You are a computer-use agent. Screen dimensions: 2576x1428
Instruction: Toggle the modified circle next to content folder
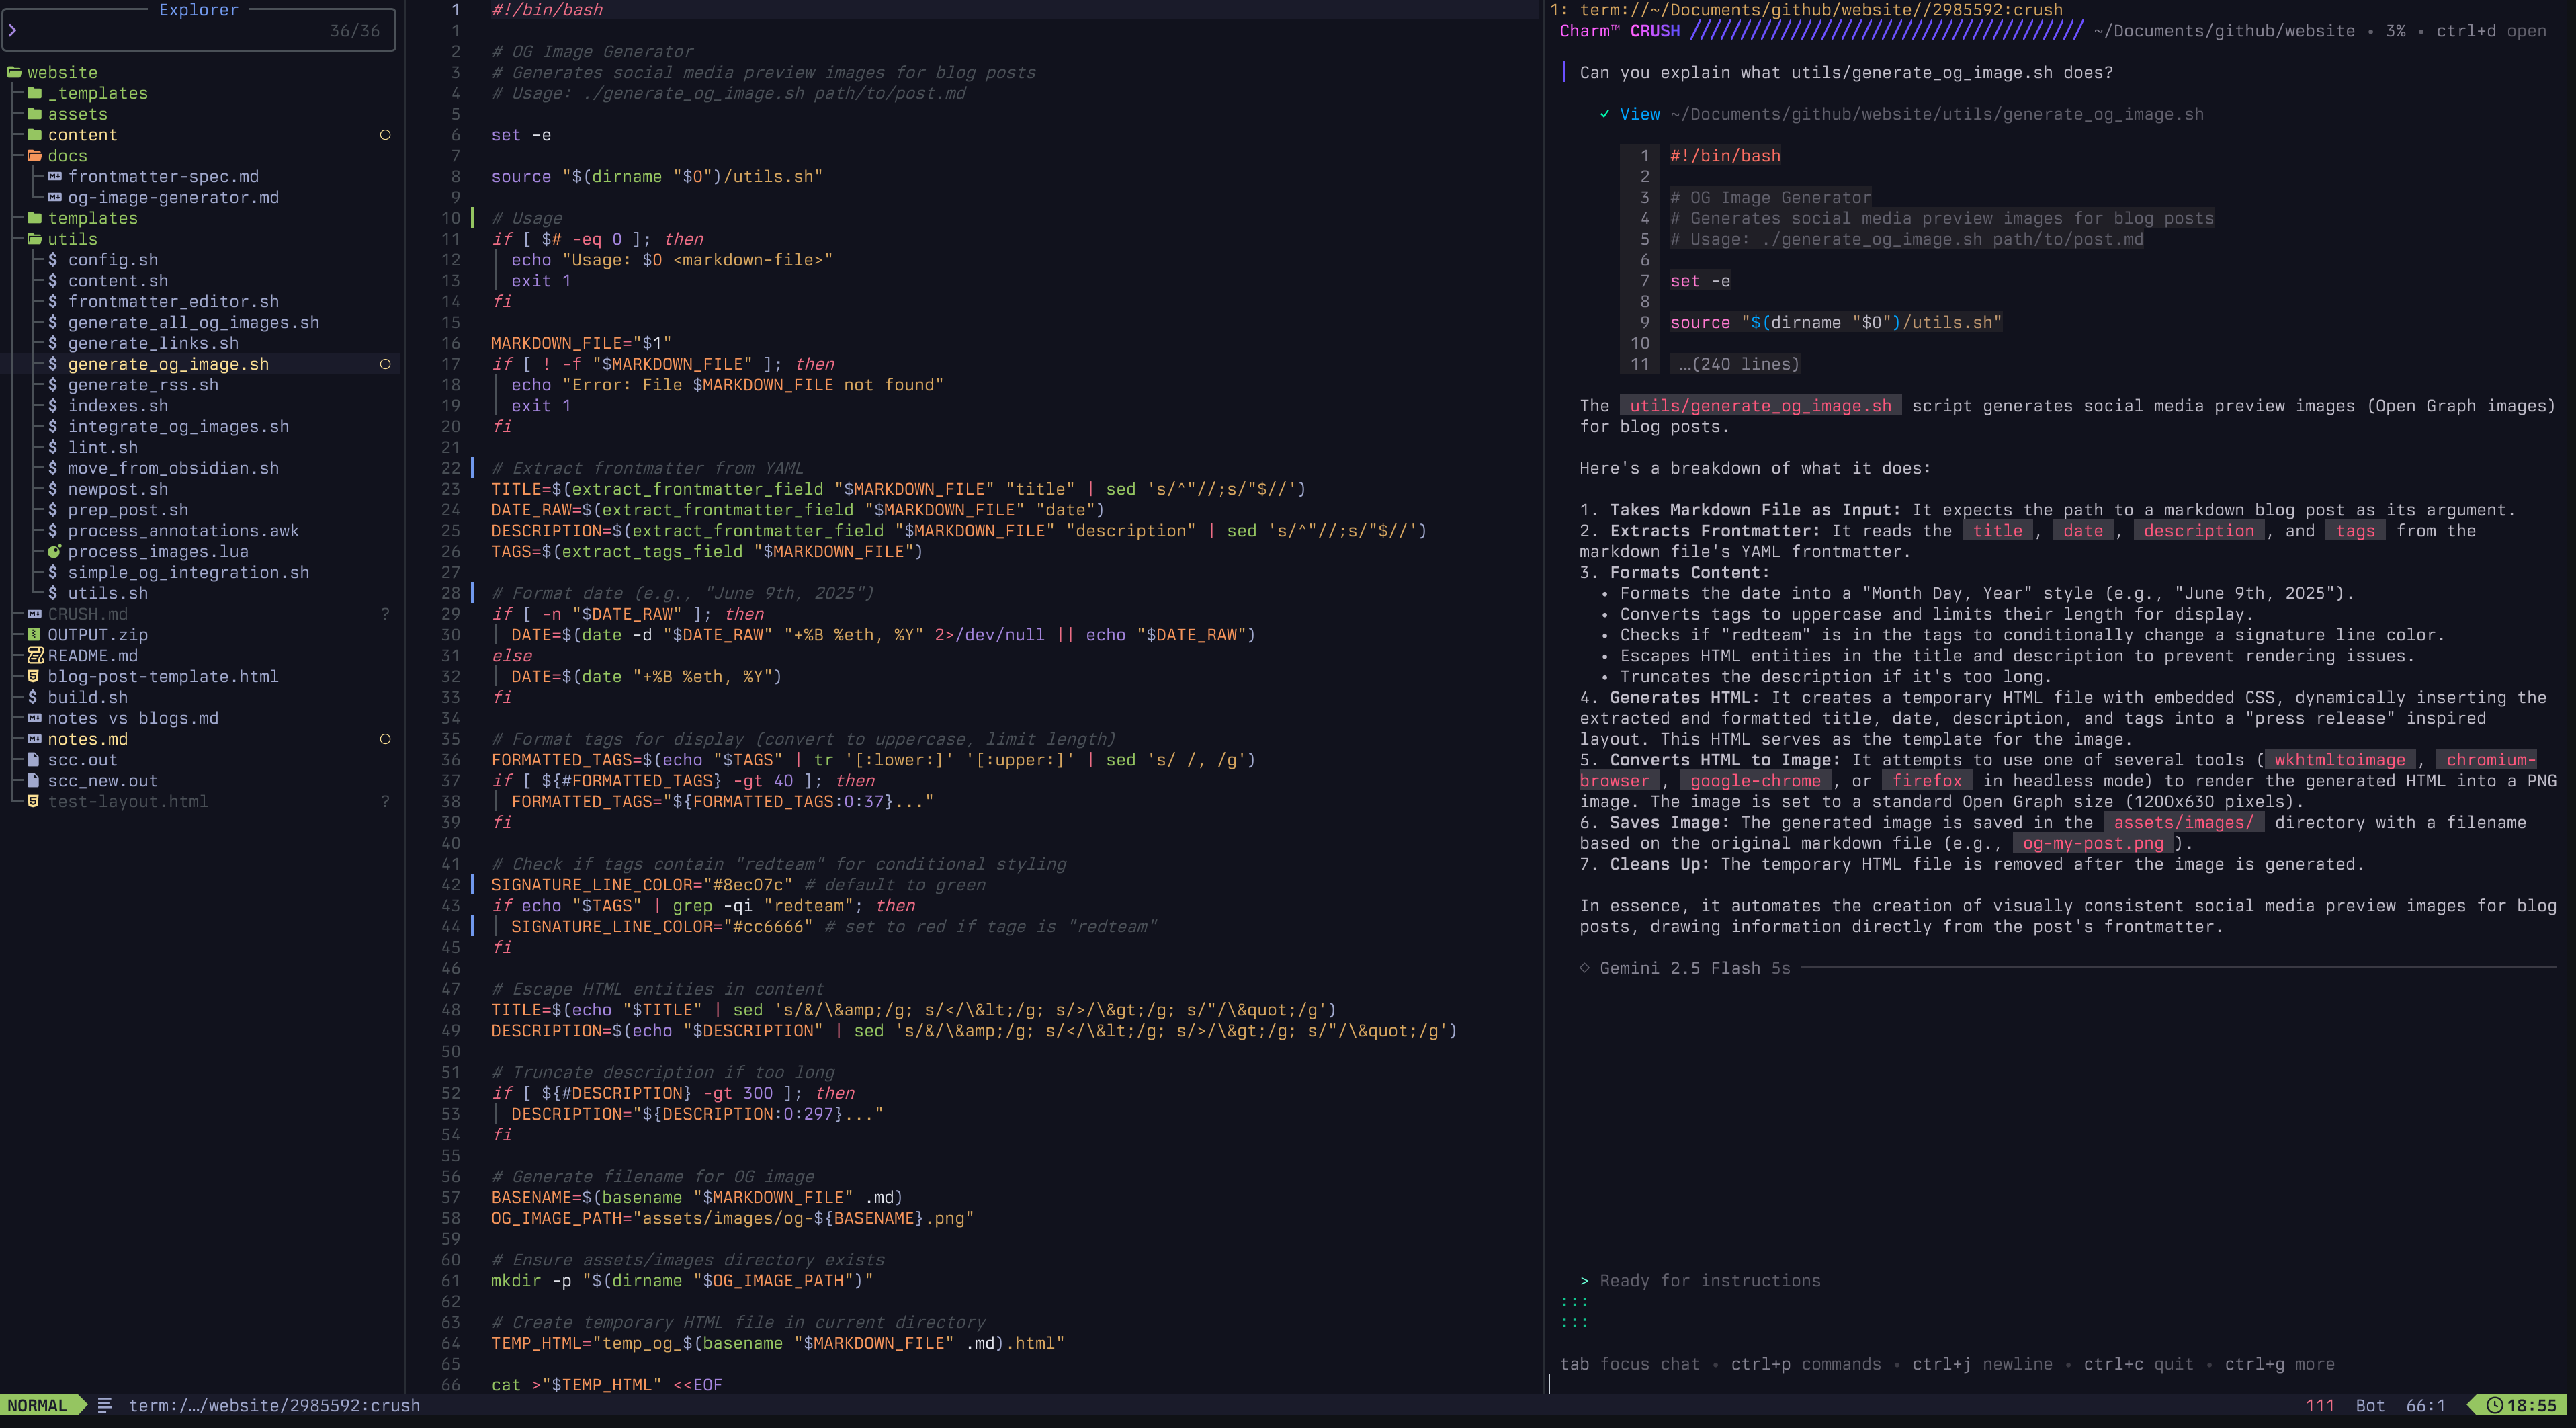[385, 135]
